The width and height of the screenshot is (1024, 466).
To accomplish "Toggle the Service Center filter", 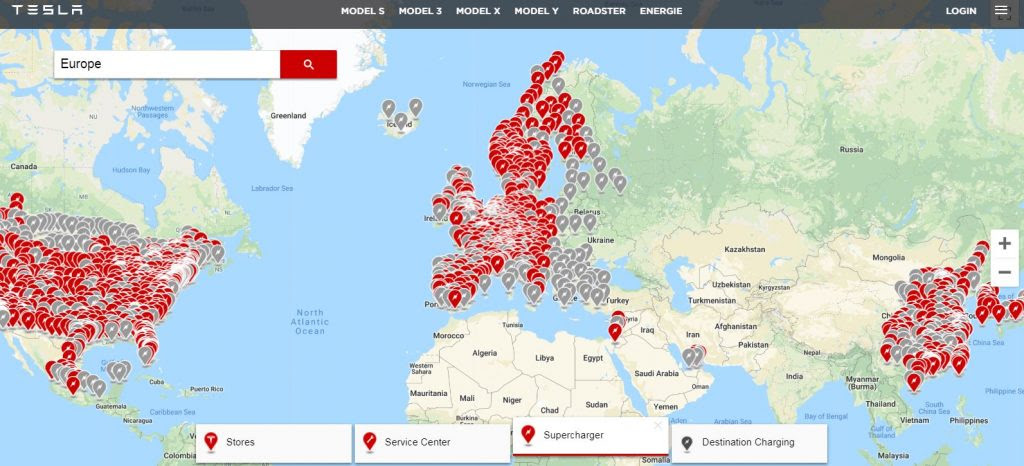I will tap(432, 443).
